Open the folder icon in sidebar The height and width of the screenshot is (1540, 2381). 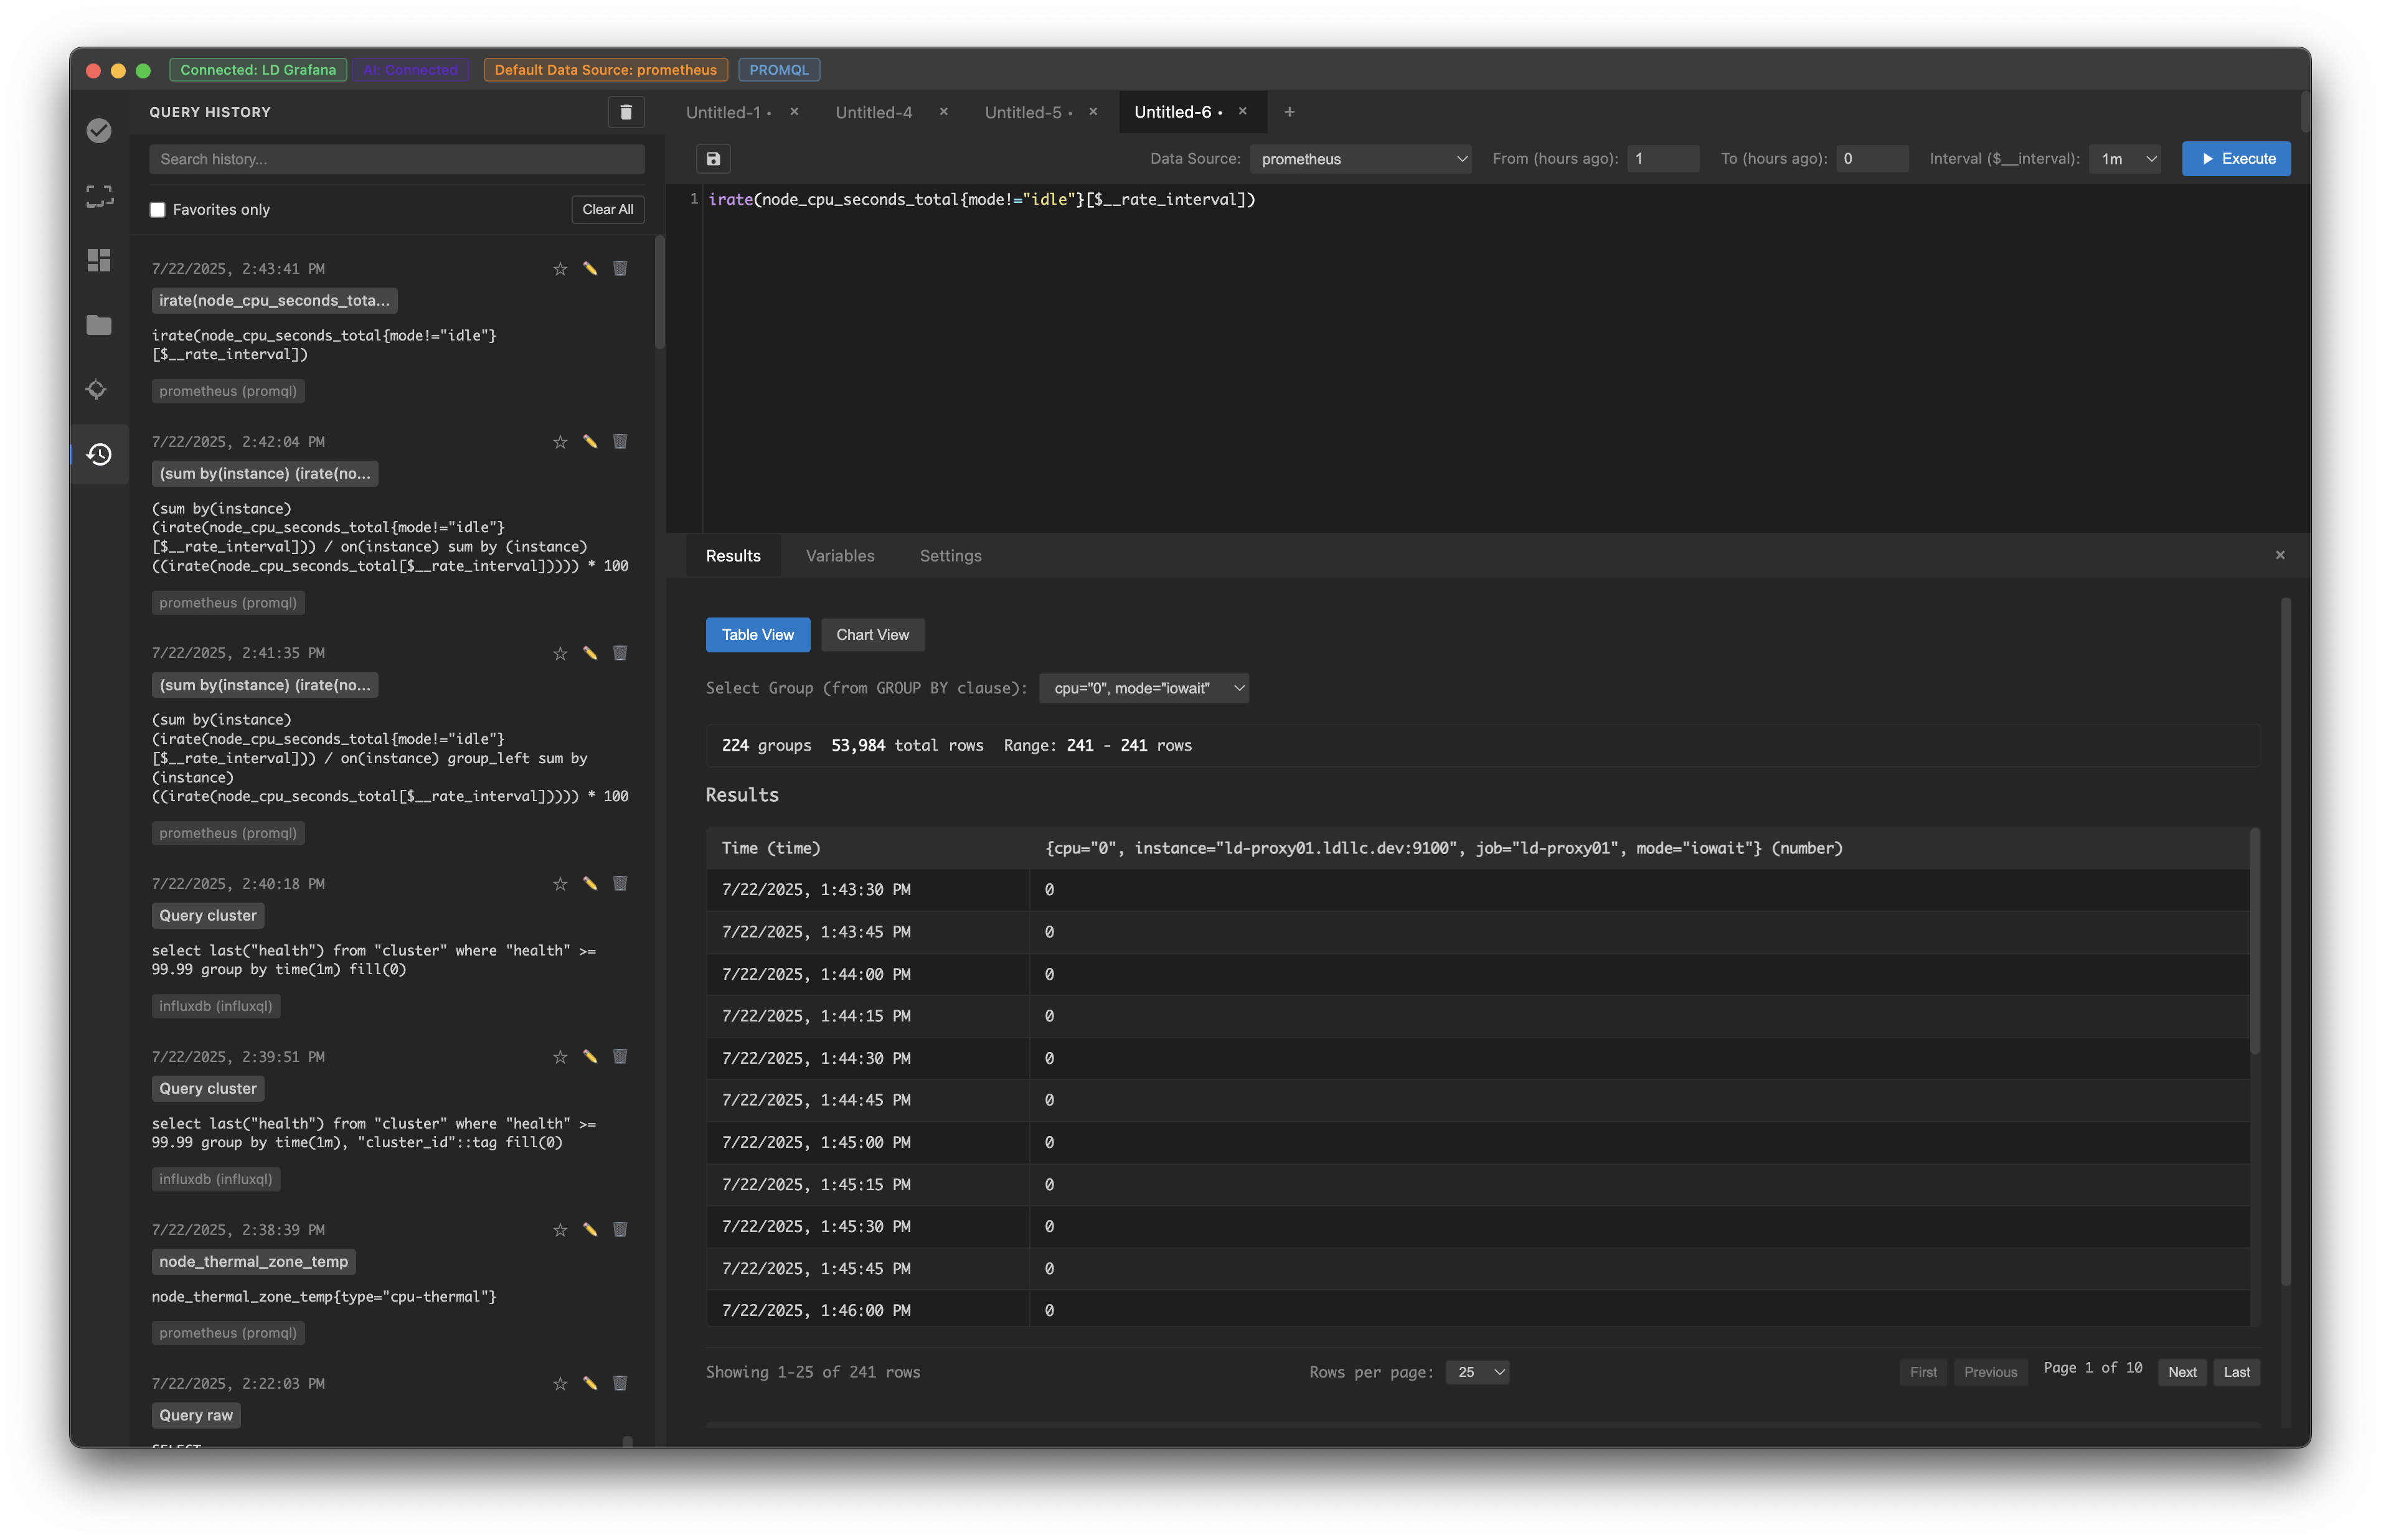[x=99, y=325]
